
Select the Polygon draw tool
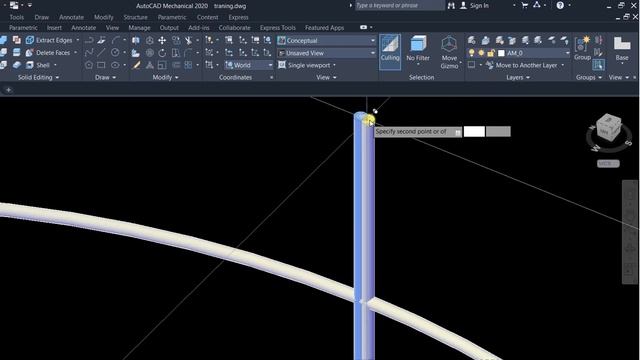[89, 65]
